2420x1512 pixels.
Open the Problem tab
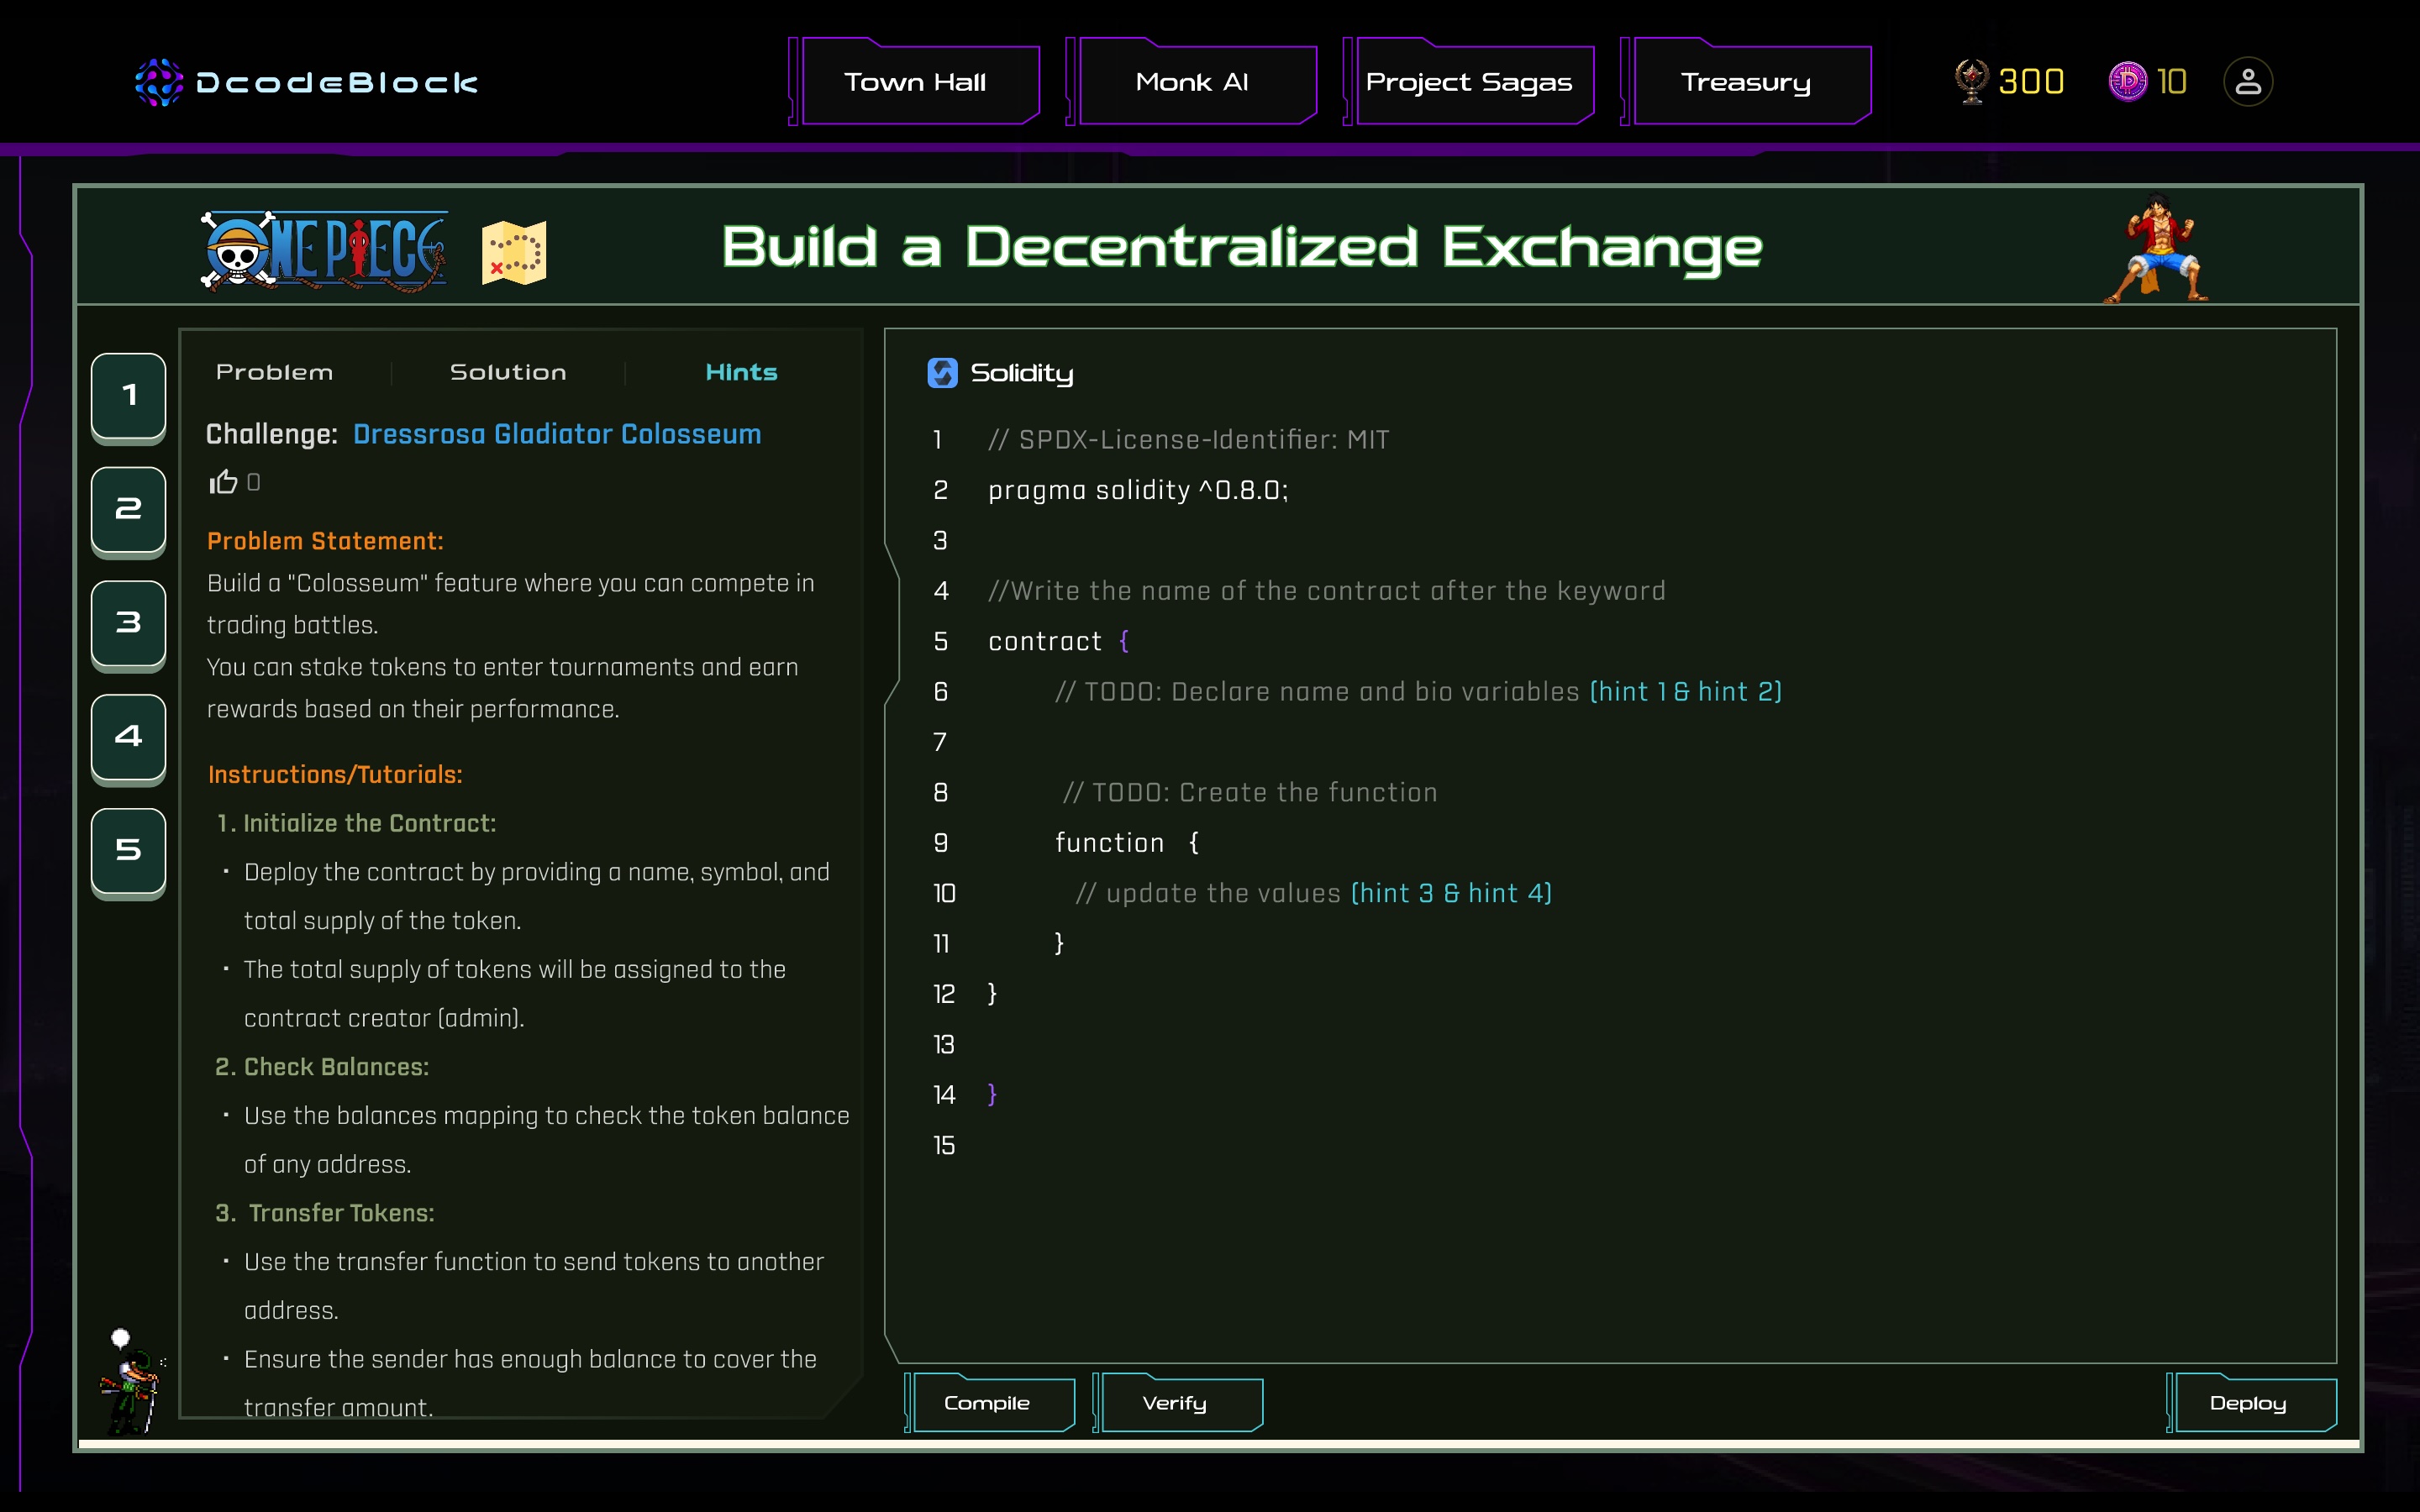[274, 372]
